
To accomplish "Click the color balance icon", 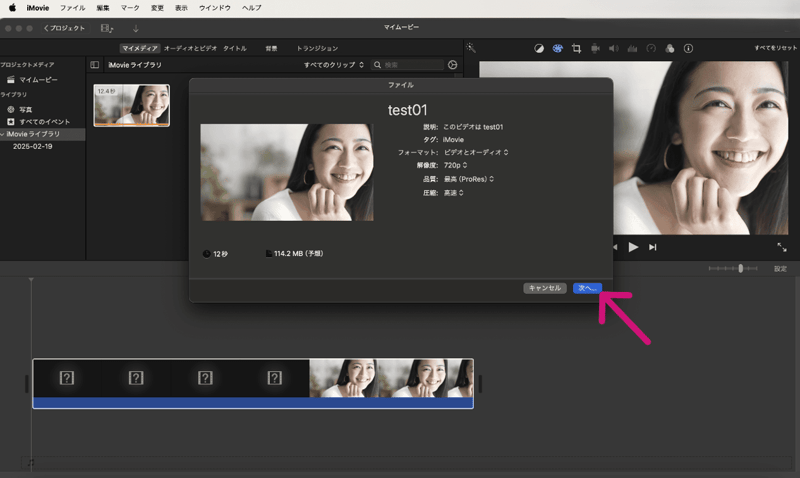I will point(539,48).
